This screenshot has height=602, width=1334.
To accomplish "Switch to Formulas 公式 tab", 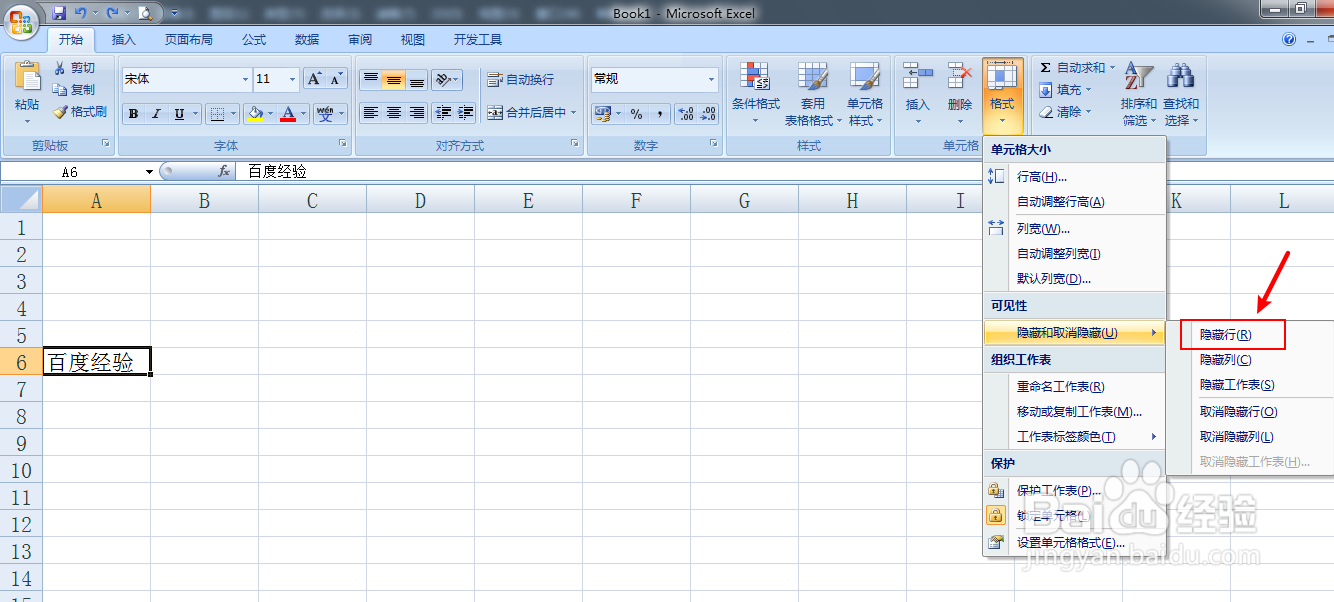I will 254,40.
